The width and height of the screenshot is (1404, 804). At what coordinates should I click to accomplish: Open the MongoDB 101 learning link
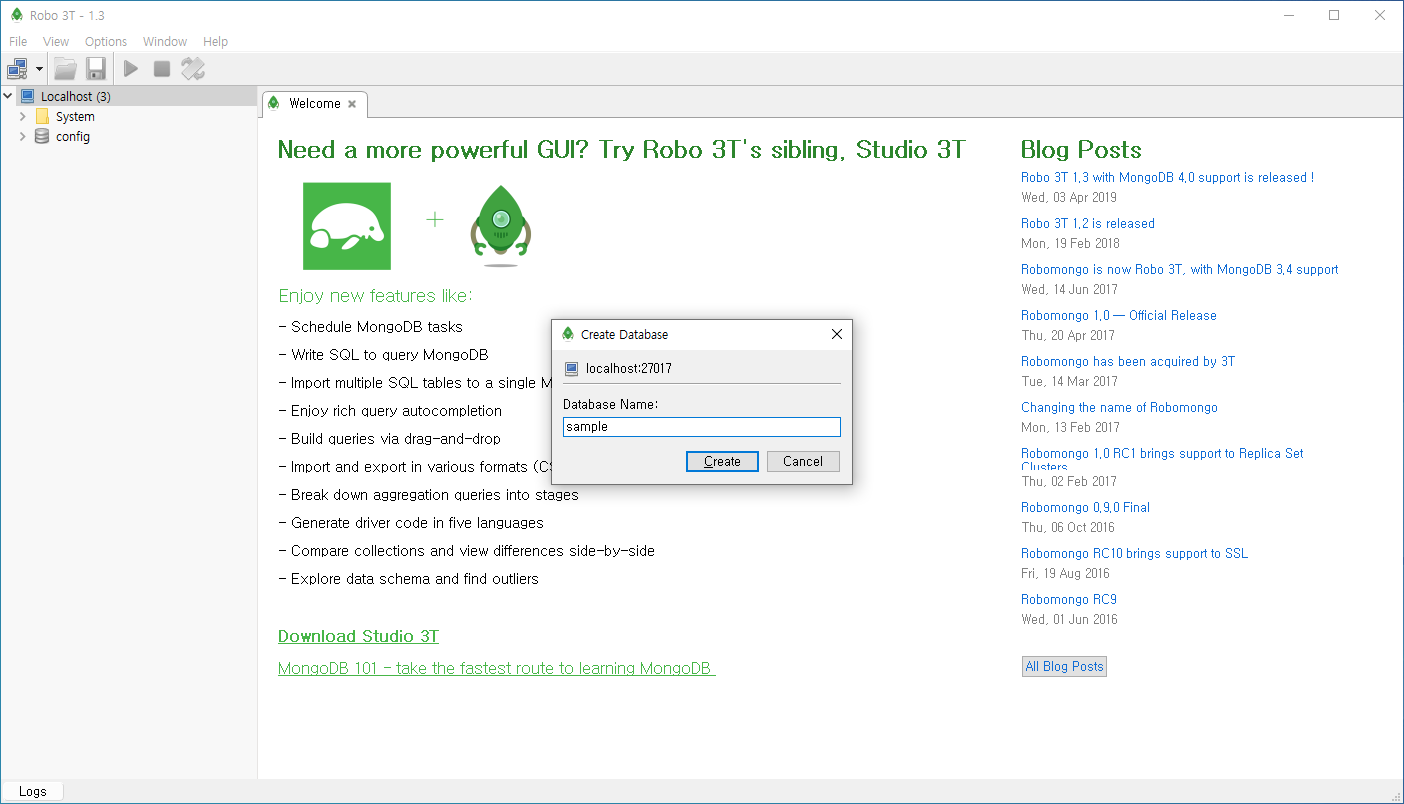[x=496, y=668]
